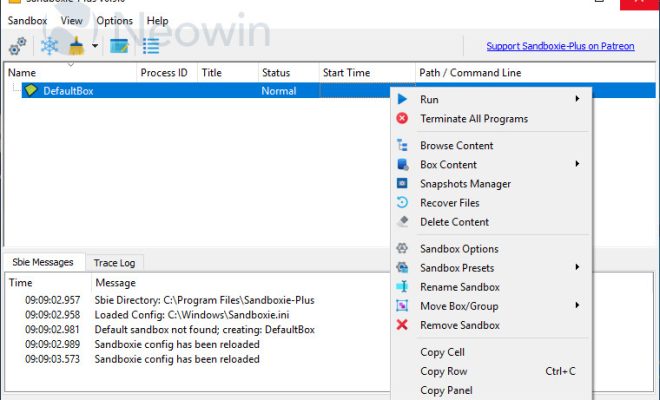
Task: Click the red Terminate All Programs icon
Action: [x=402, y=119]
